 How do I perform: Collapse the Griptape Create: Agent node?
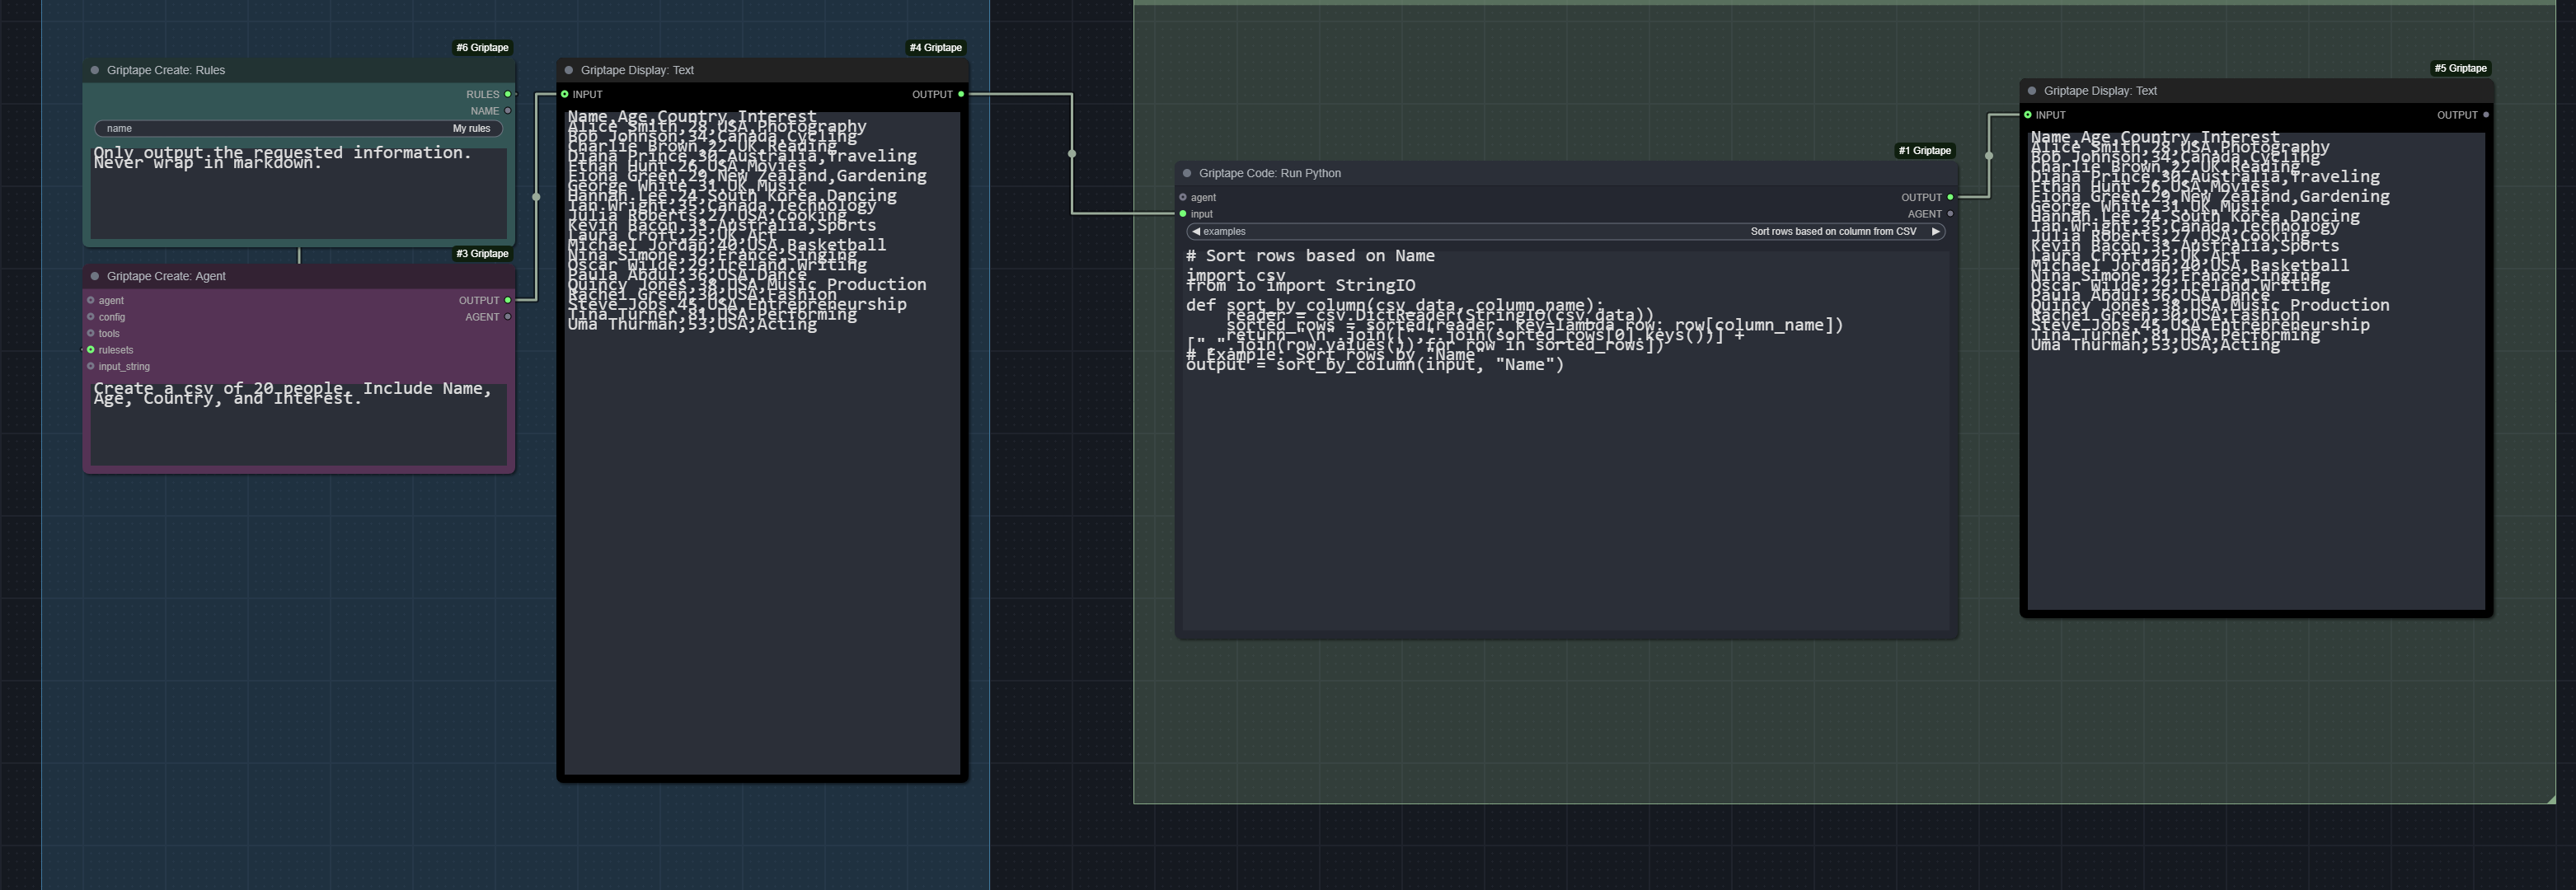[95, 276]
